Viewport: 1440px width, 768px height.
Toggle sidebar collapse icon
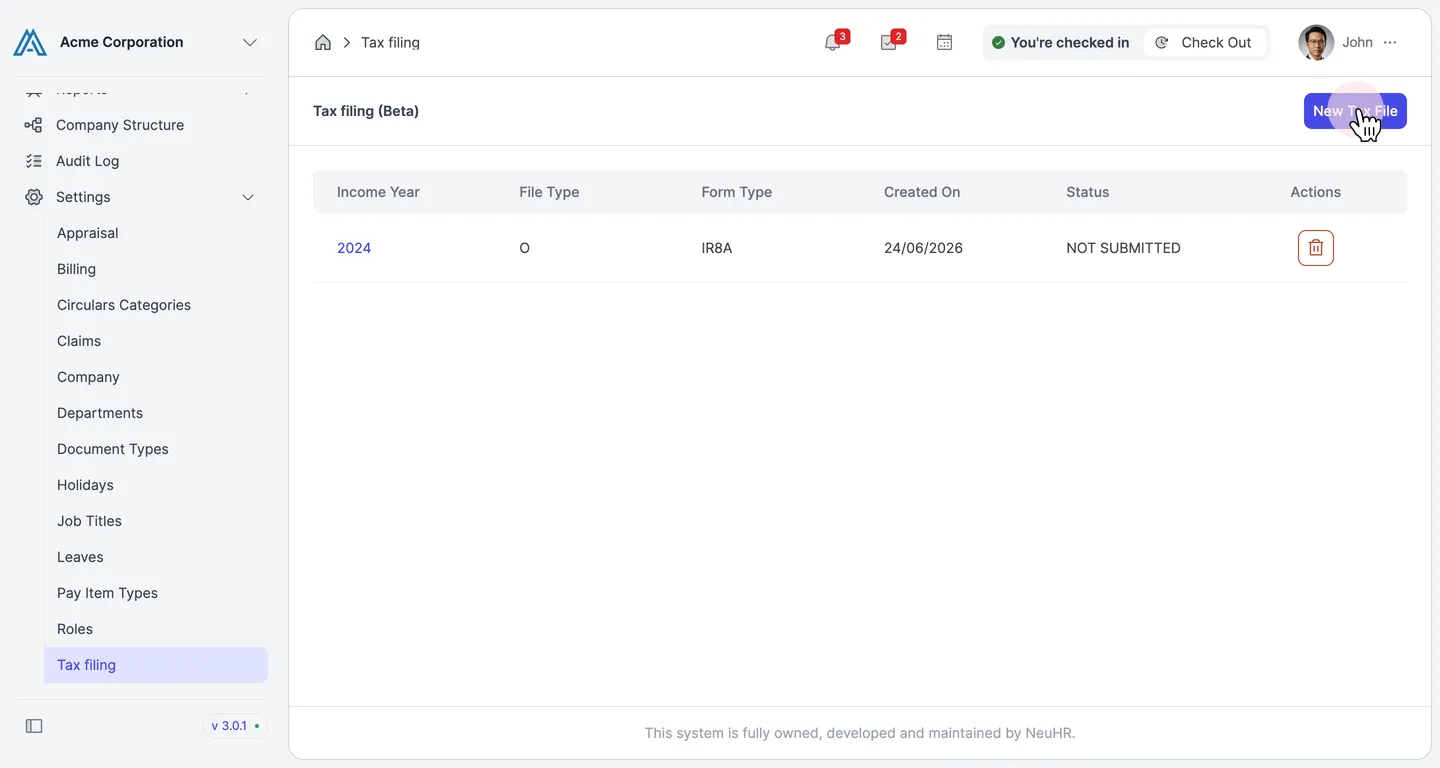(34, 726)
